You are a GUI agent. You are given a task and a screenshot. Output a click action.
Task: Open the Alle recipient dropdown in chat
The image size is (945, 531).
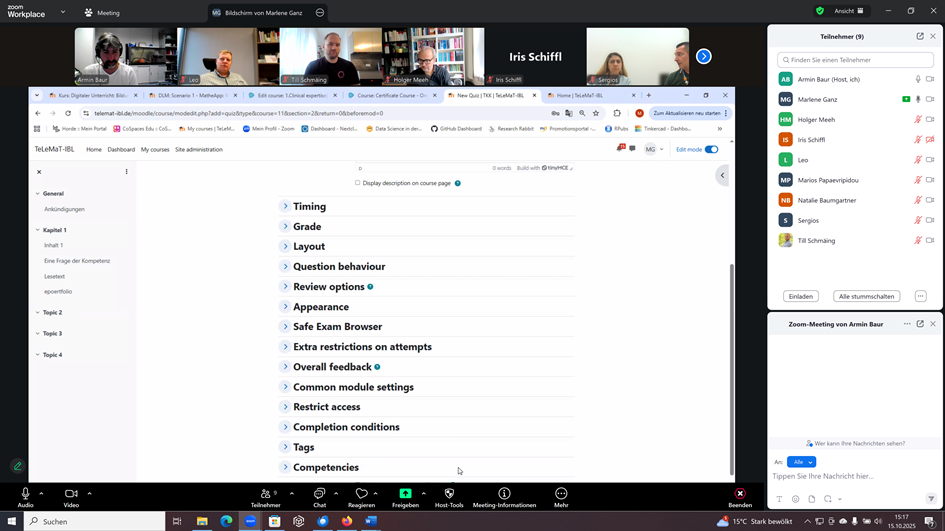pyautogui.click(x=801, y=462)
